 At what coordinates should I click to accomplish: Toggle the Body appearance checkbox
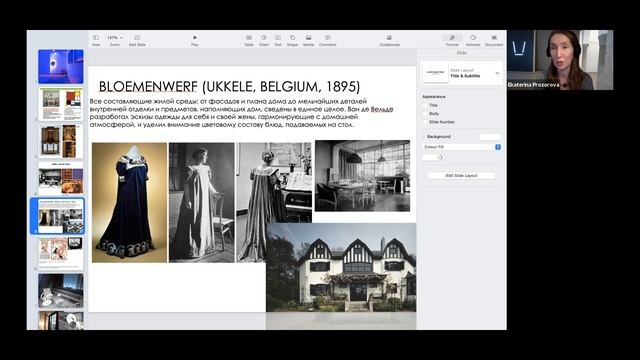coord(425,113)
